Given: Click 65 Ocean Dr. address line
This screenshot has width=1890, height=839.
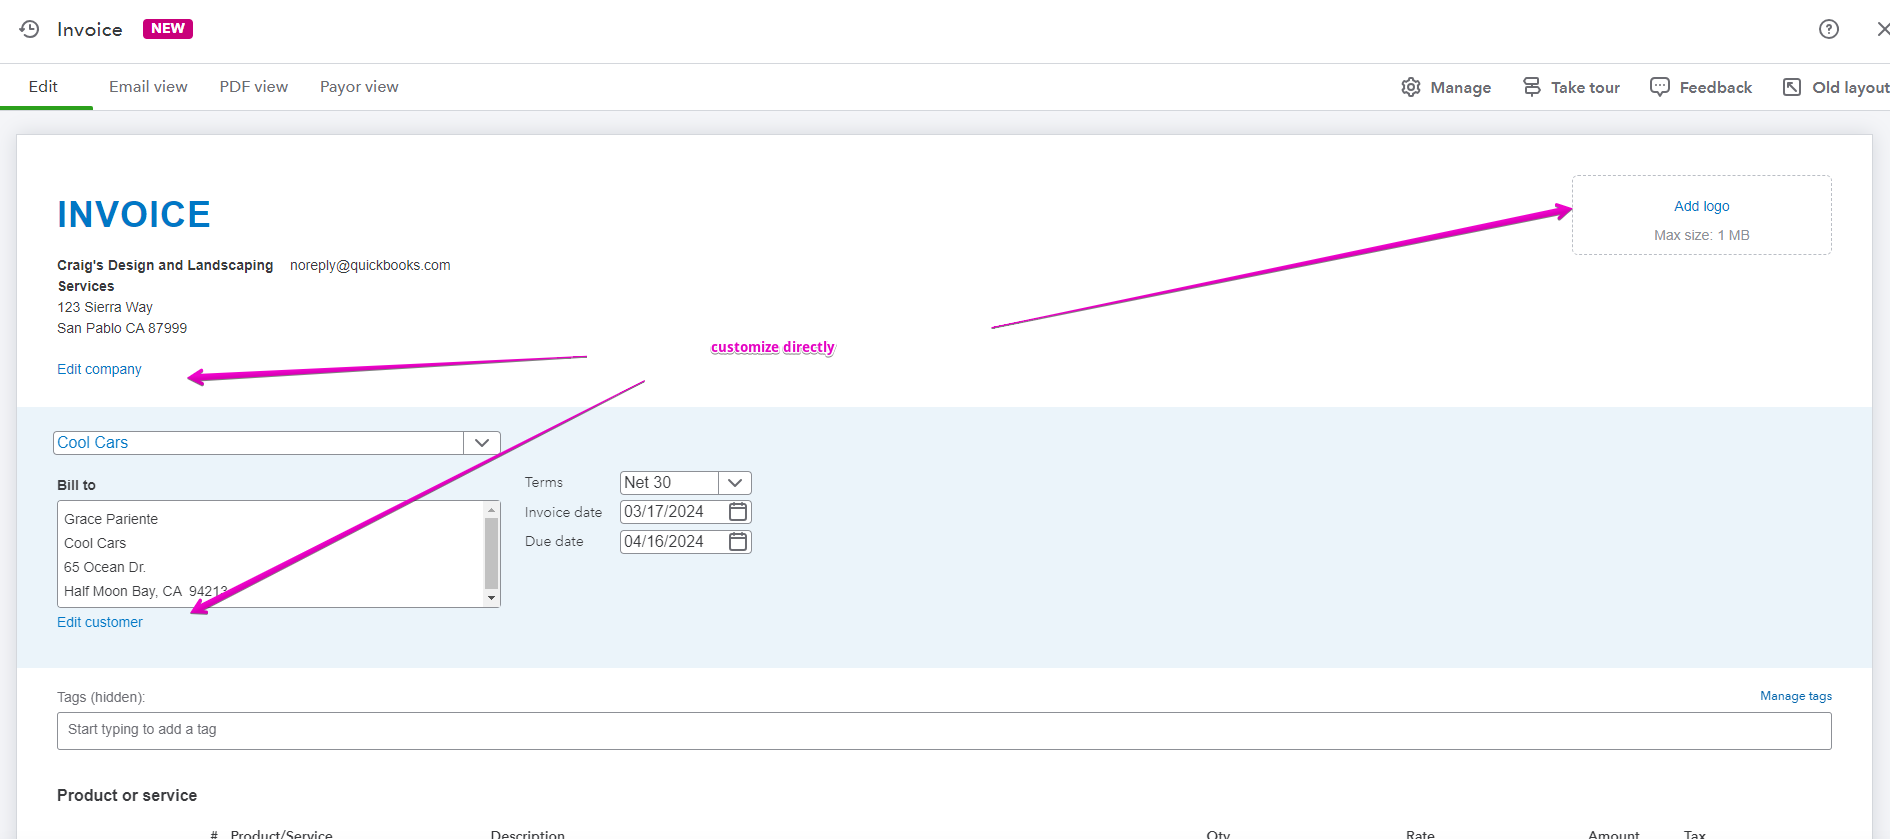Looking at the screenshot, I should point(105,567).
